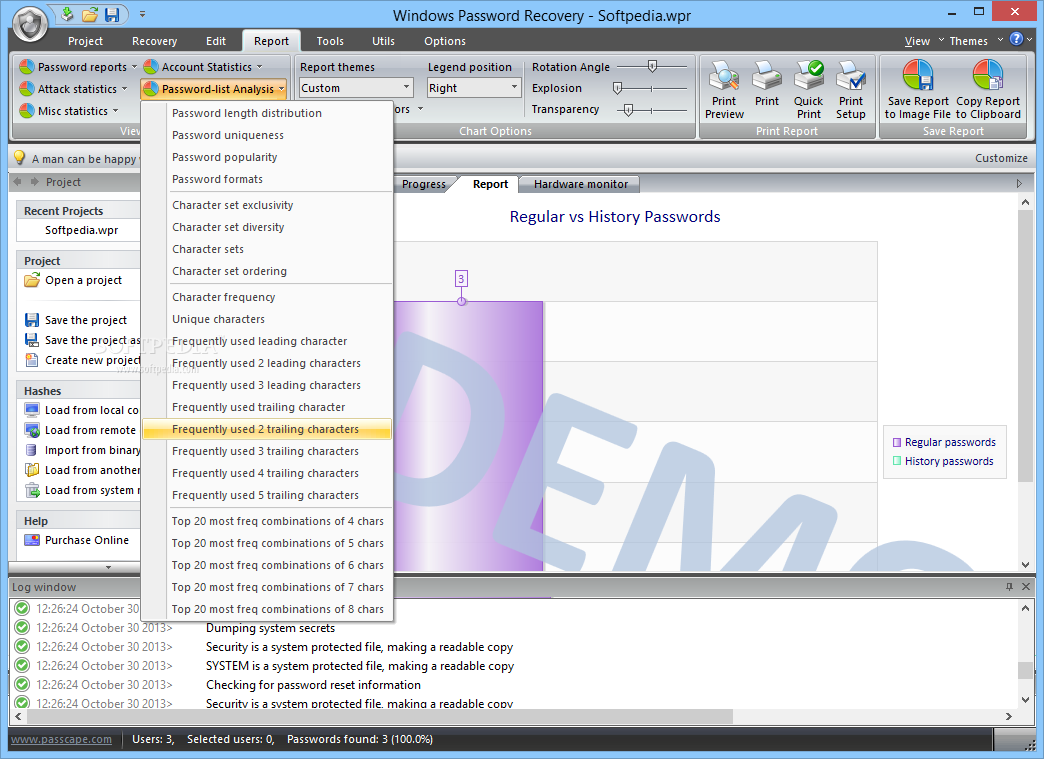Choose Character set diversity report

click(x=268, y=227)
